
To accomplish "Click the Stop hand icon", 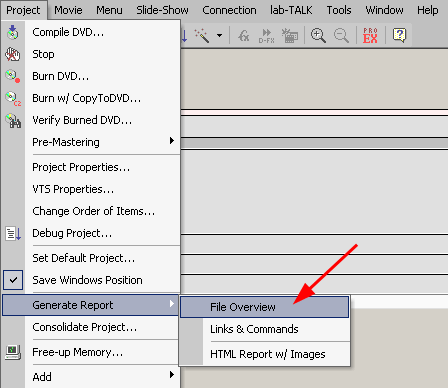I will pos(13,54).
